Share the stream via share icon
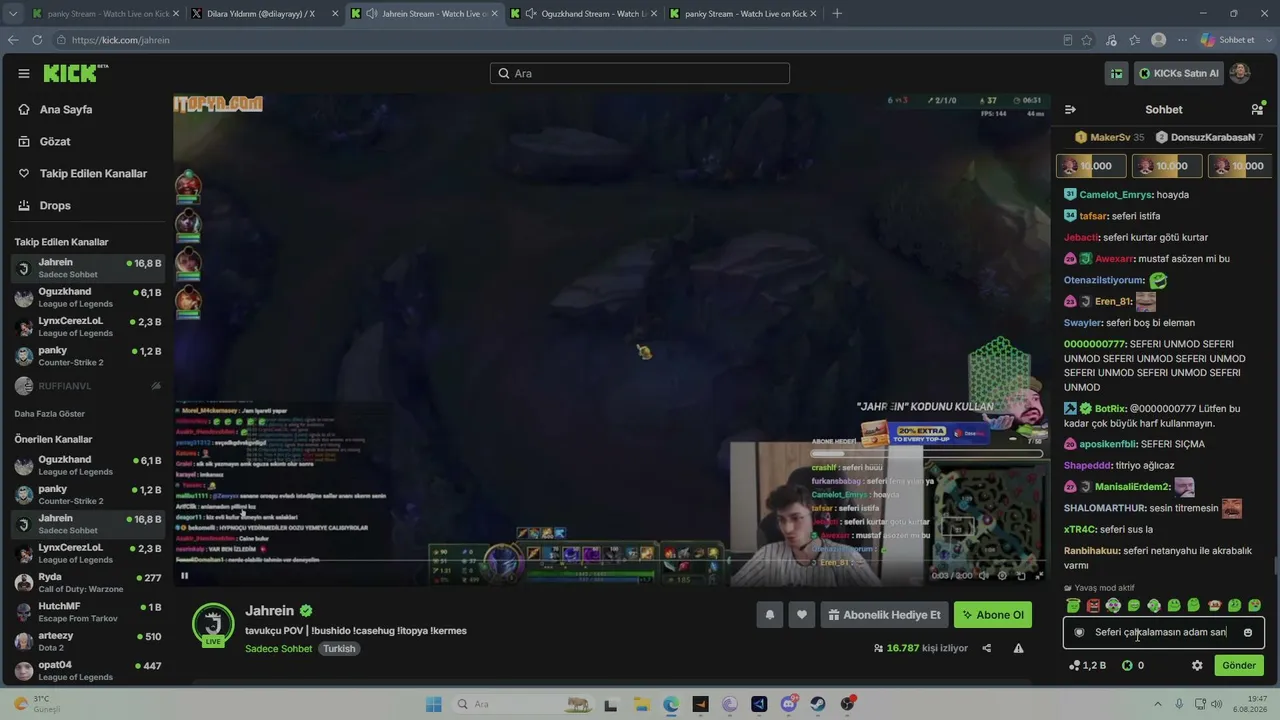 coord(987,648)
